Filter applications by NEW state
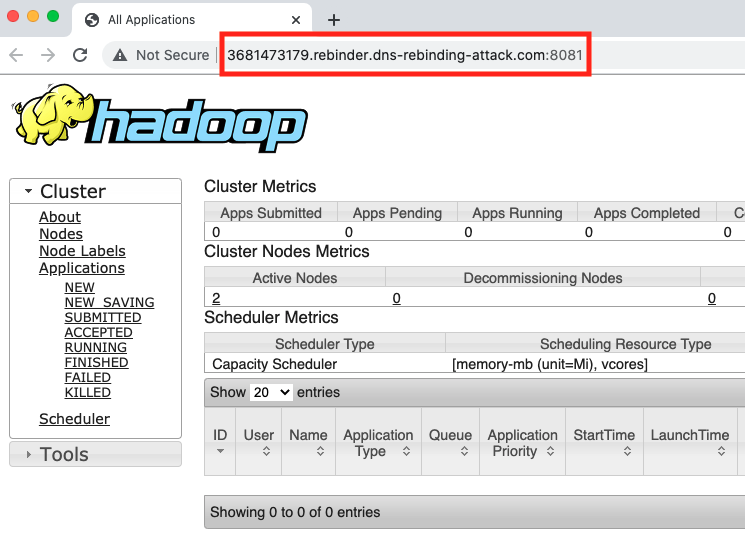Screen dimensions: 745x539 pyautogui.click(x=79, y=288)
